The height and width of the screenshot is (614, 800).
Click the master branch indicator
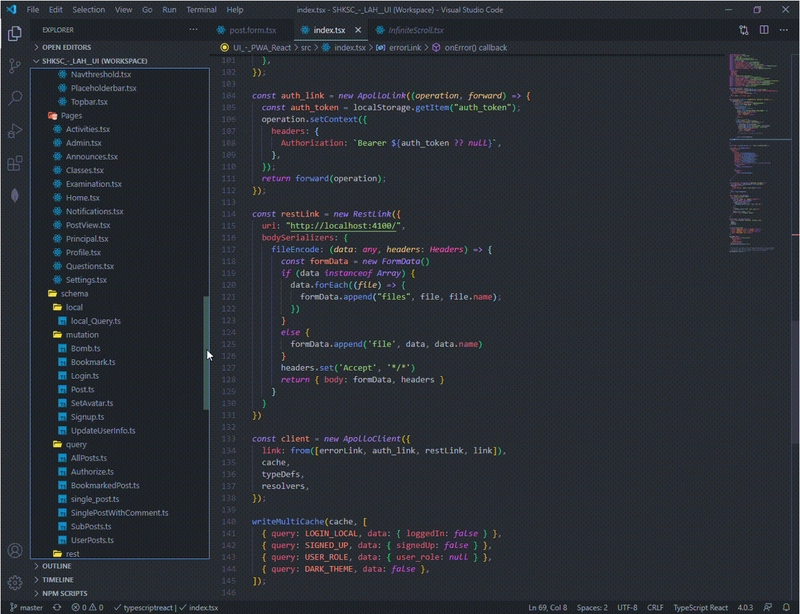click(27, 607)
